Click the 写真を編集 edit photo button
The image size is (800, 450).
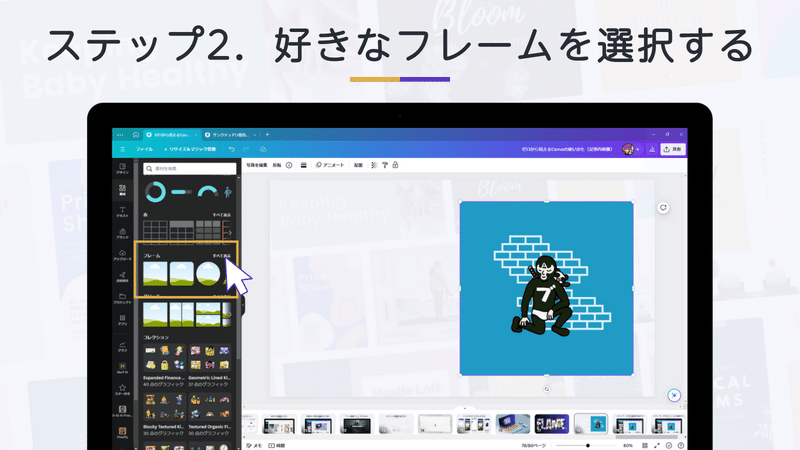257,165
